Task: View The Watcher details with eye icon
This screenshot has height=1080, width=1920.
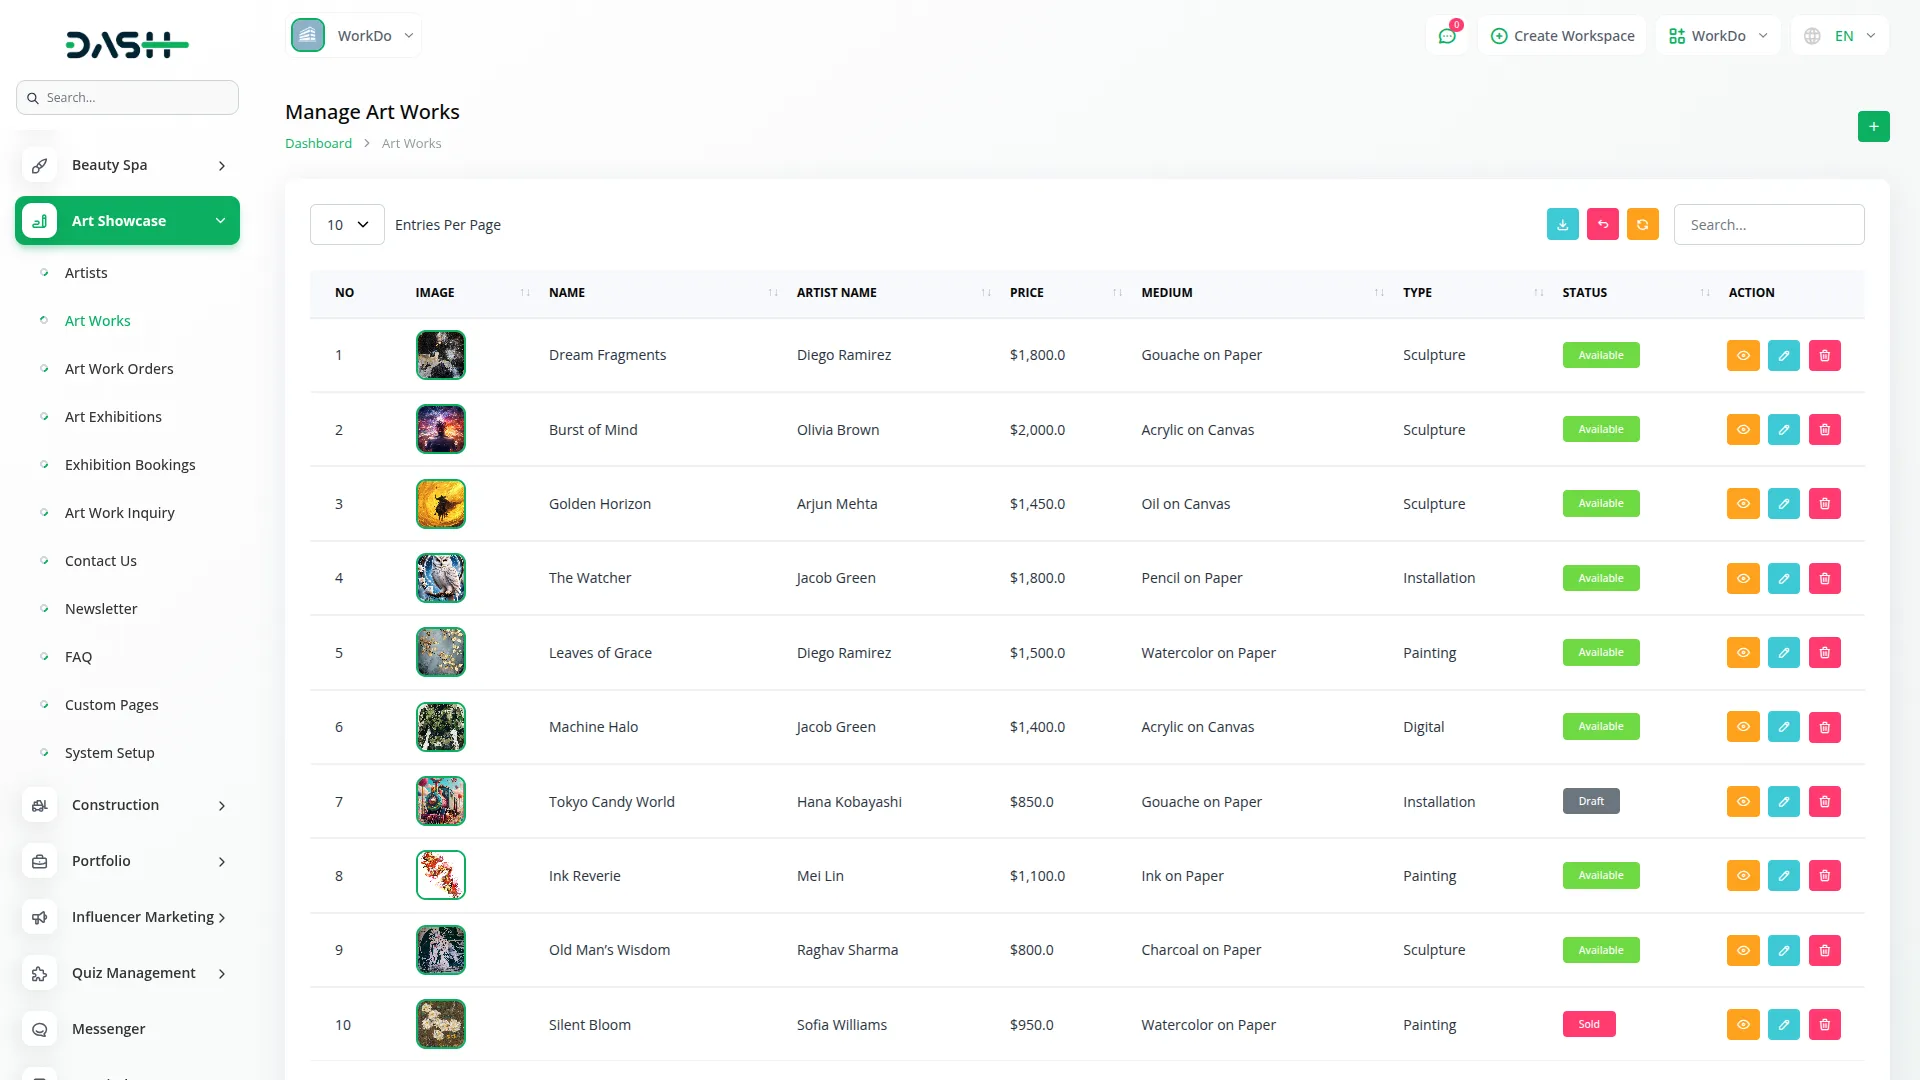Action: click(x=1742, y=579)
